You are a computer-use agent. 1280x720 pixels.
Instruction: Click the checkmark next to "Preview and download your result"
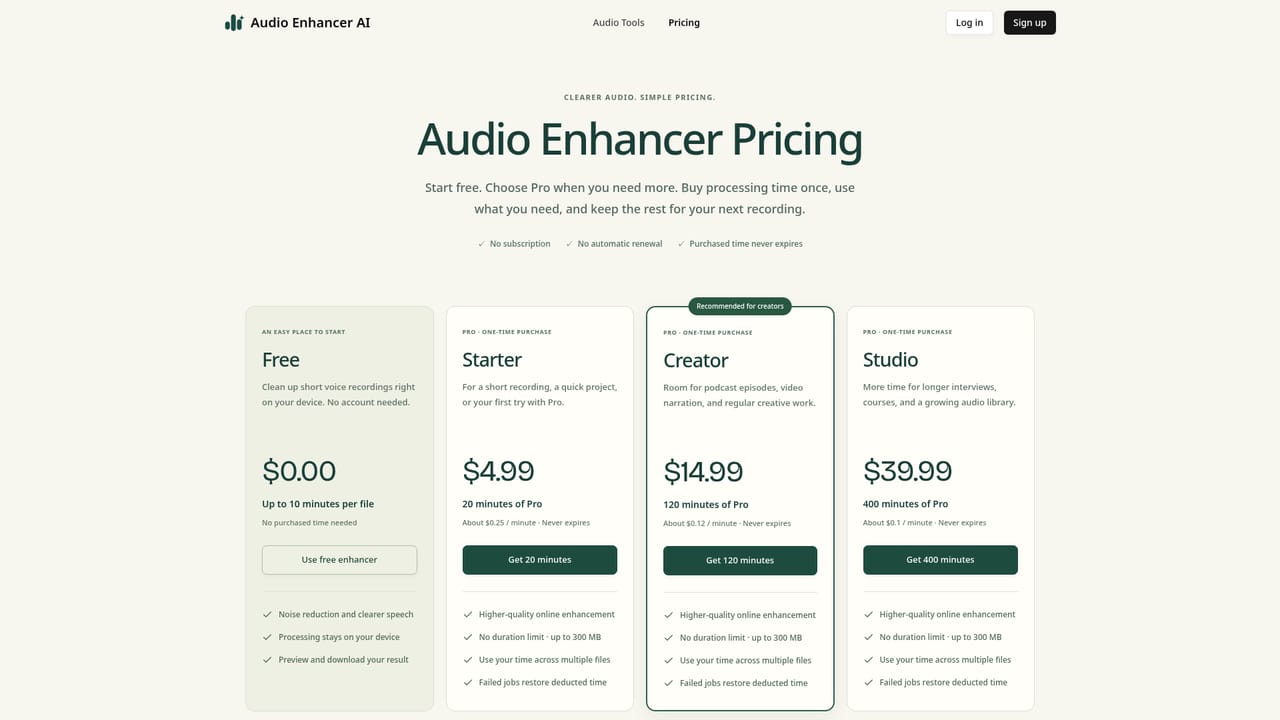click(x=267, y=660)
